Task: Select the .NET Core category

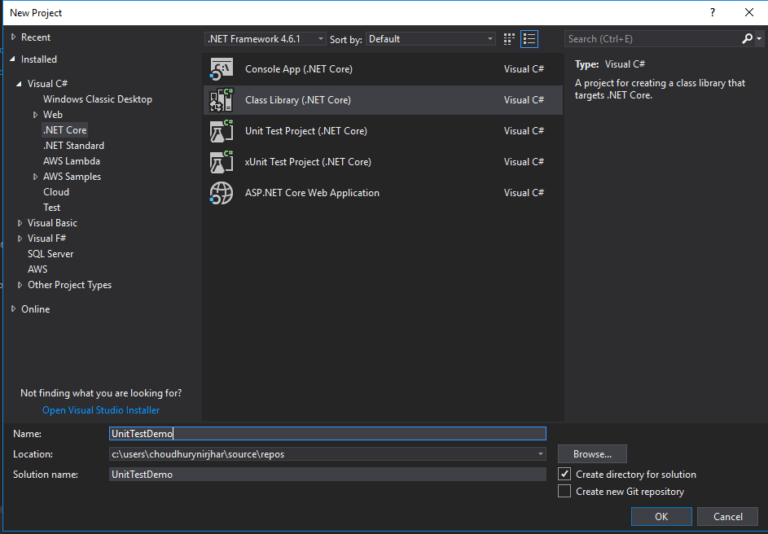Action: (x=65, y=130)
